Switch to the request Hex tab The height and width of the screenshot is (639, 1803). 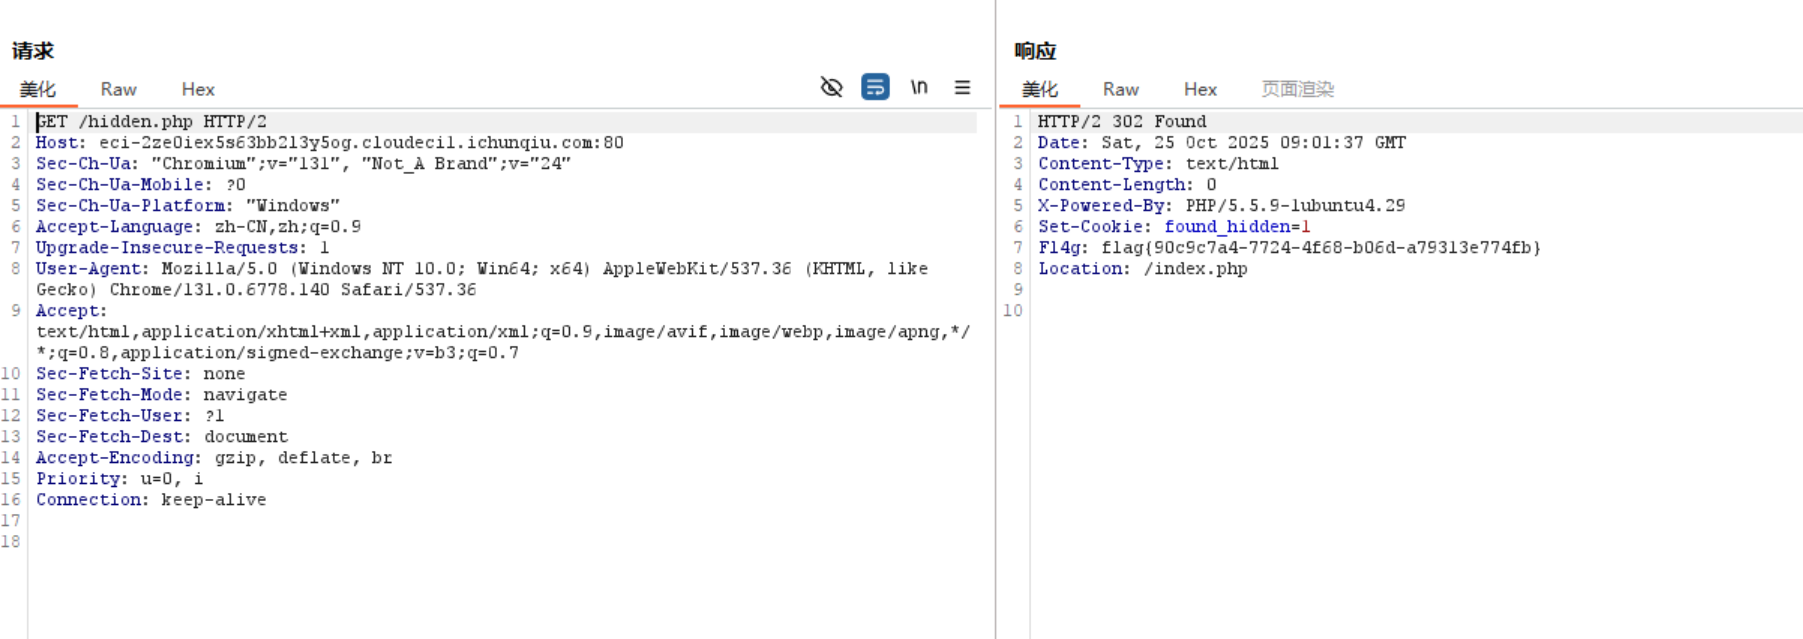pyautogui.click(x=198, y=89)
